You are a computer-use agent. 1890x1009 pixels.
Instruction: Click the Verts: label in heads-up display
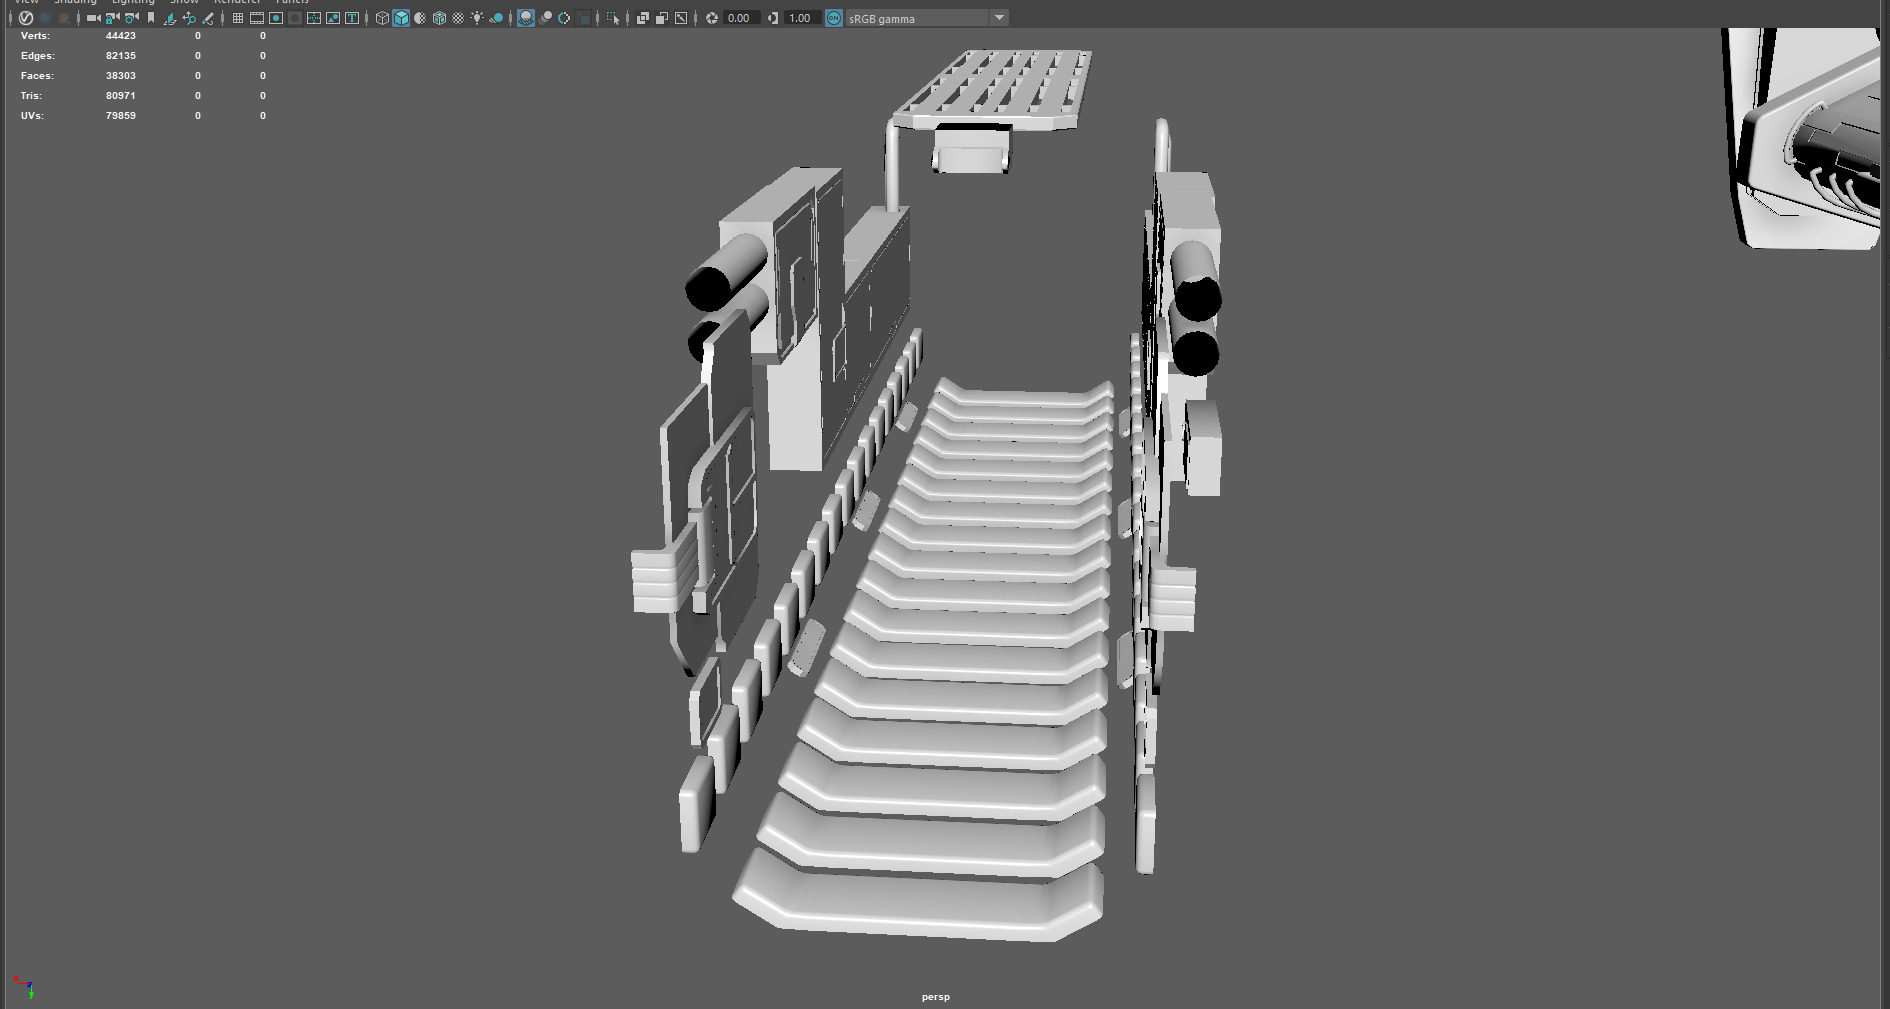35,36
